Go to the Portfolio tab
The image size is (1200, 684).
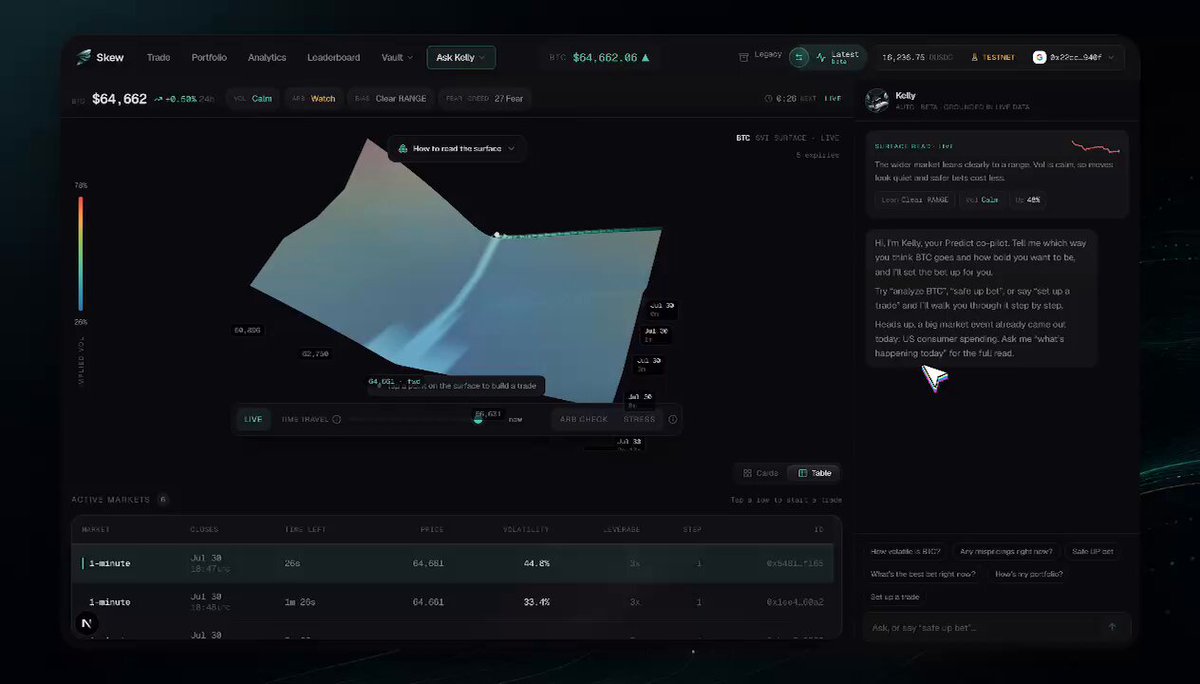coord(209,58)
